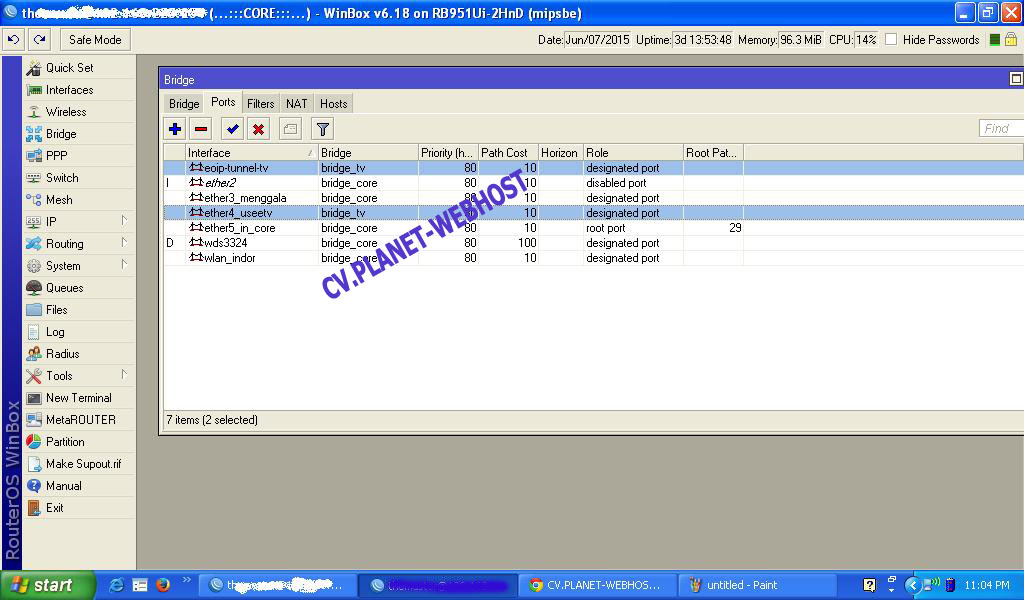
Task: Expand the IP submenu
Action: [x=78, y=222]
